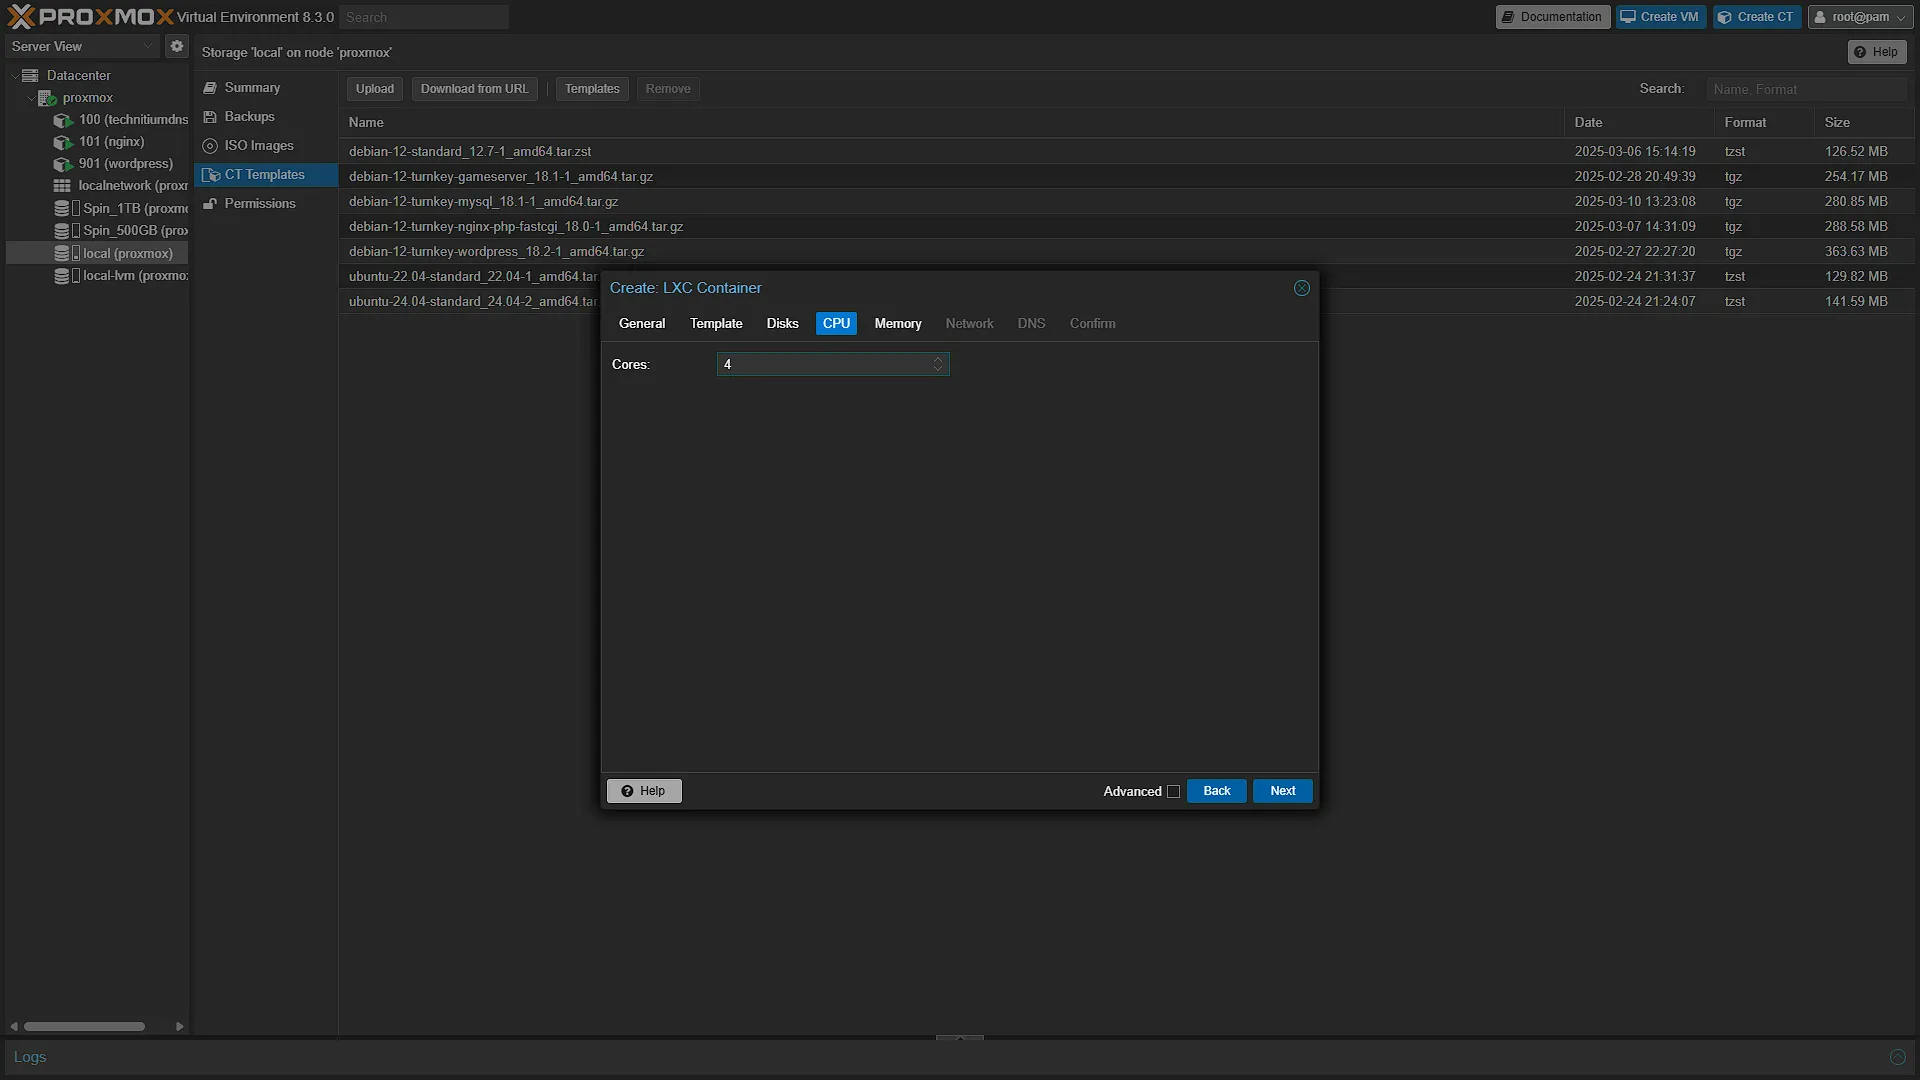Click Download from URL button
The image size is (1920, 1080).
coord(474,89)
